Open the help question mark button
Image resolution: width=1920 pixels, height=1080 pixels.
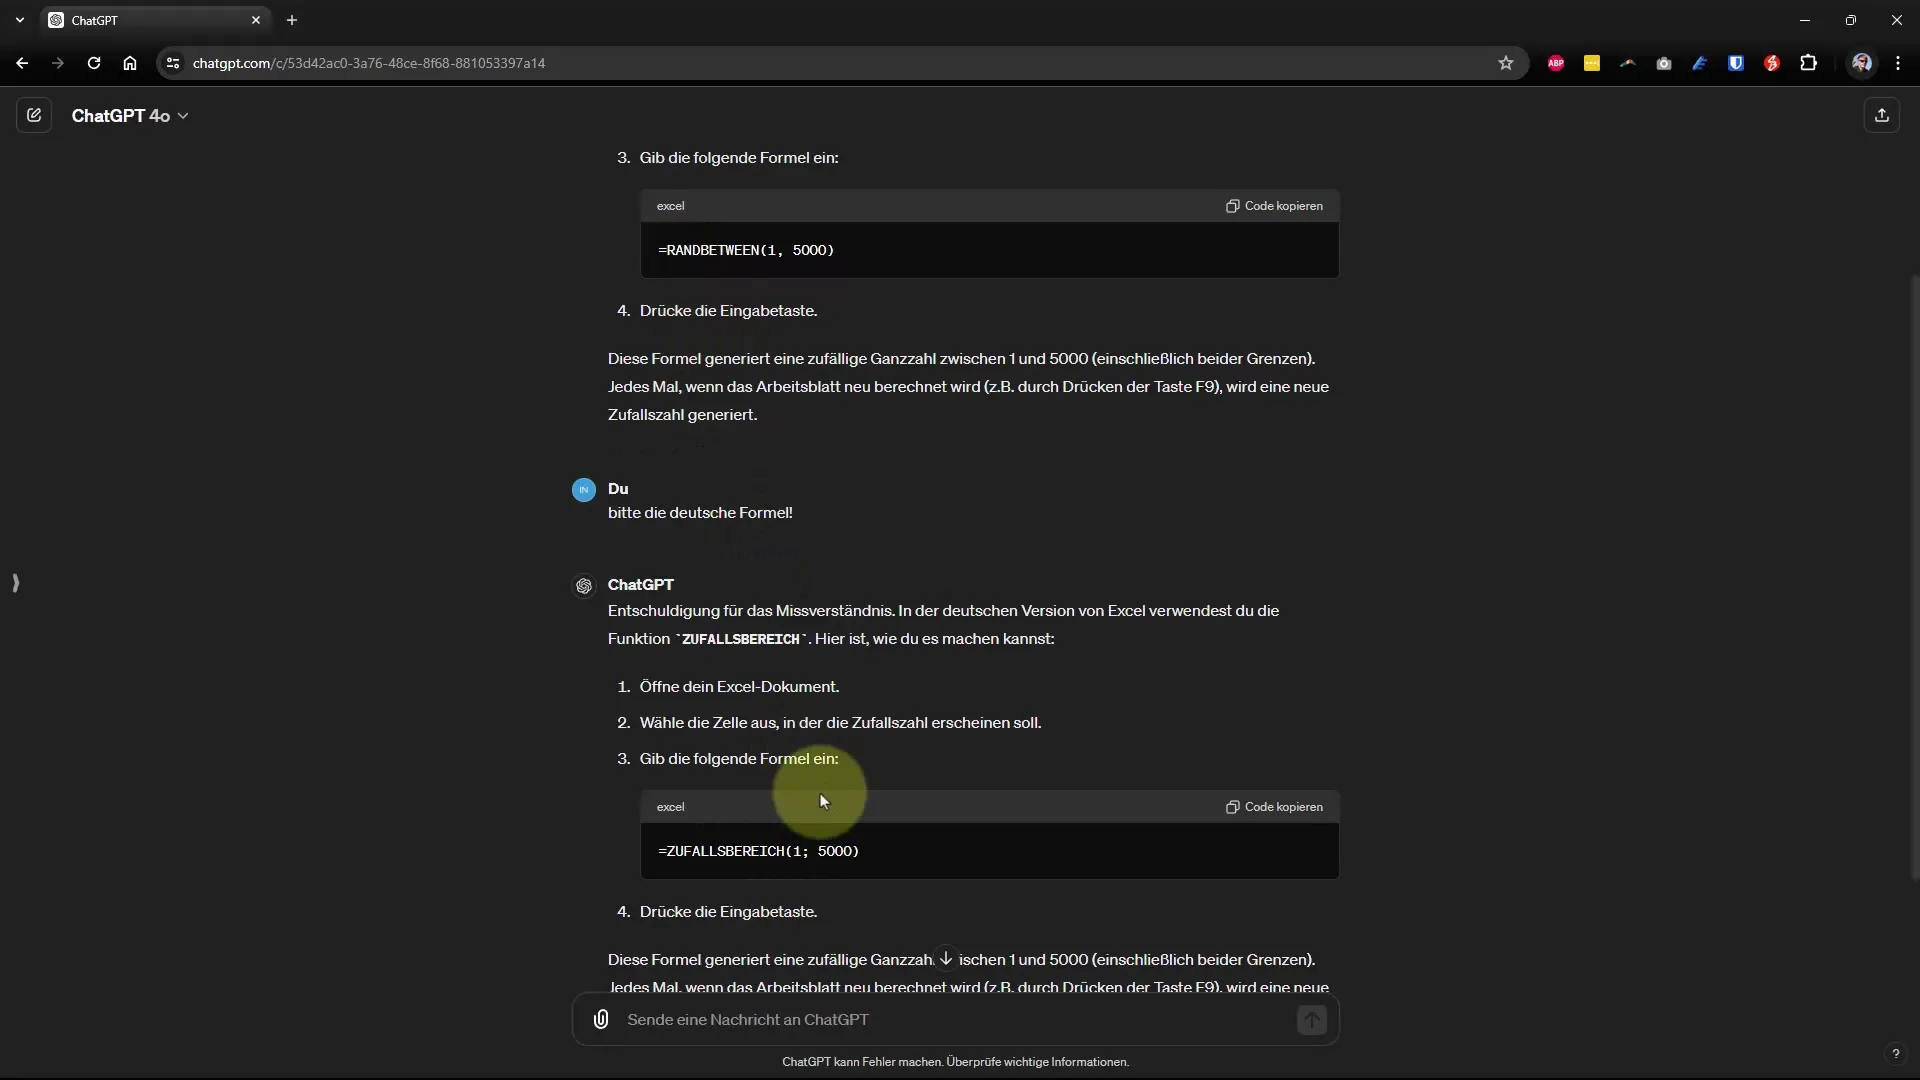(1895, 1053)
